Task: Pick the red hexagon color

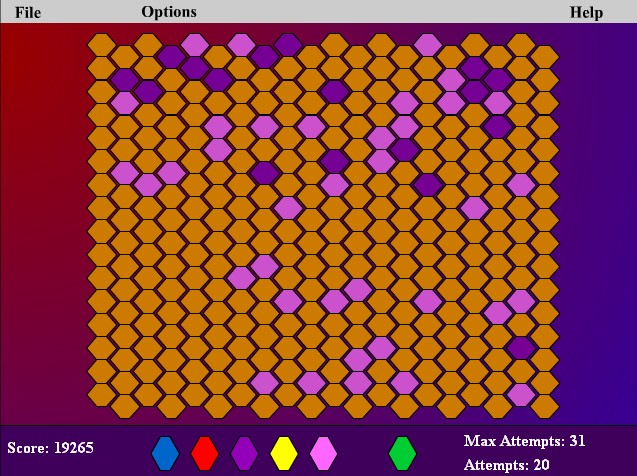Action: [205, 453]
